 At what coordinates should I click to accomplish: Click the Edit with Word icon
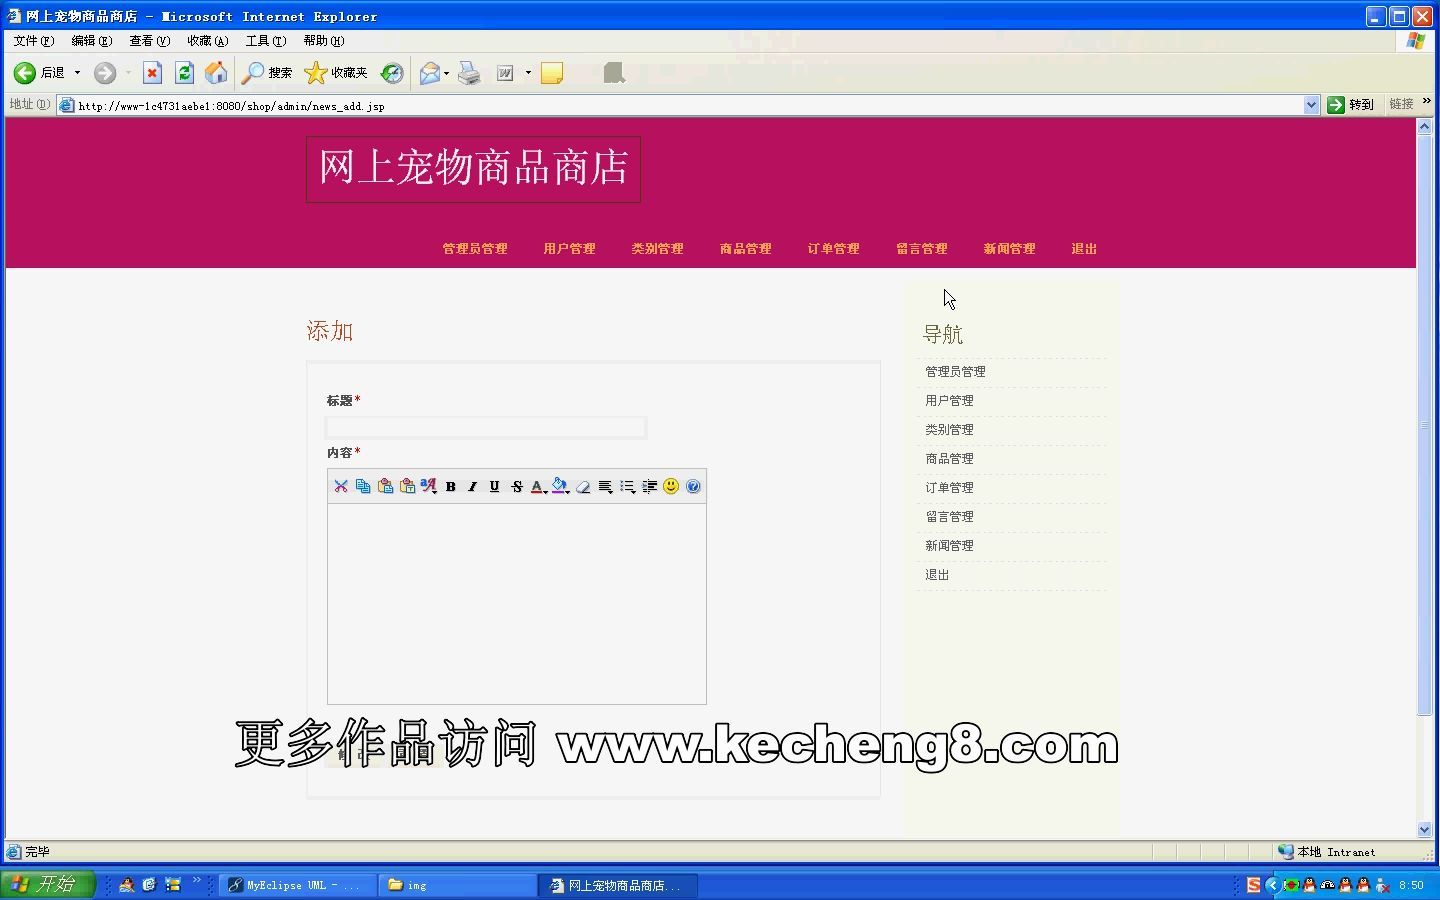point(506,73)
